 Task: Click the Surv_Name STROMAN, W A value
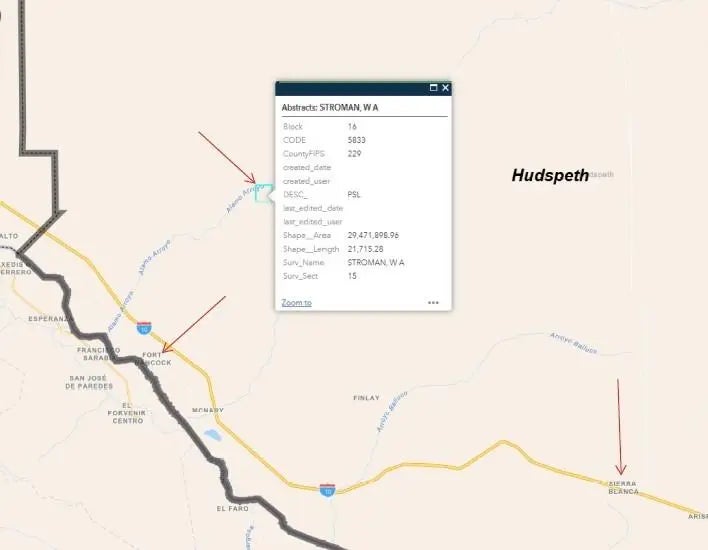pyautogui.click(x=376, y=262)
